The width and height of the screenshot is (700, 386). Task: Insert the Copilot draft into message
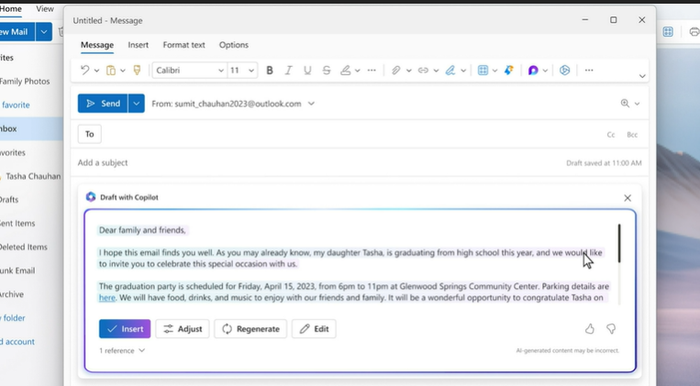[x=125, y=329]
